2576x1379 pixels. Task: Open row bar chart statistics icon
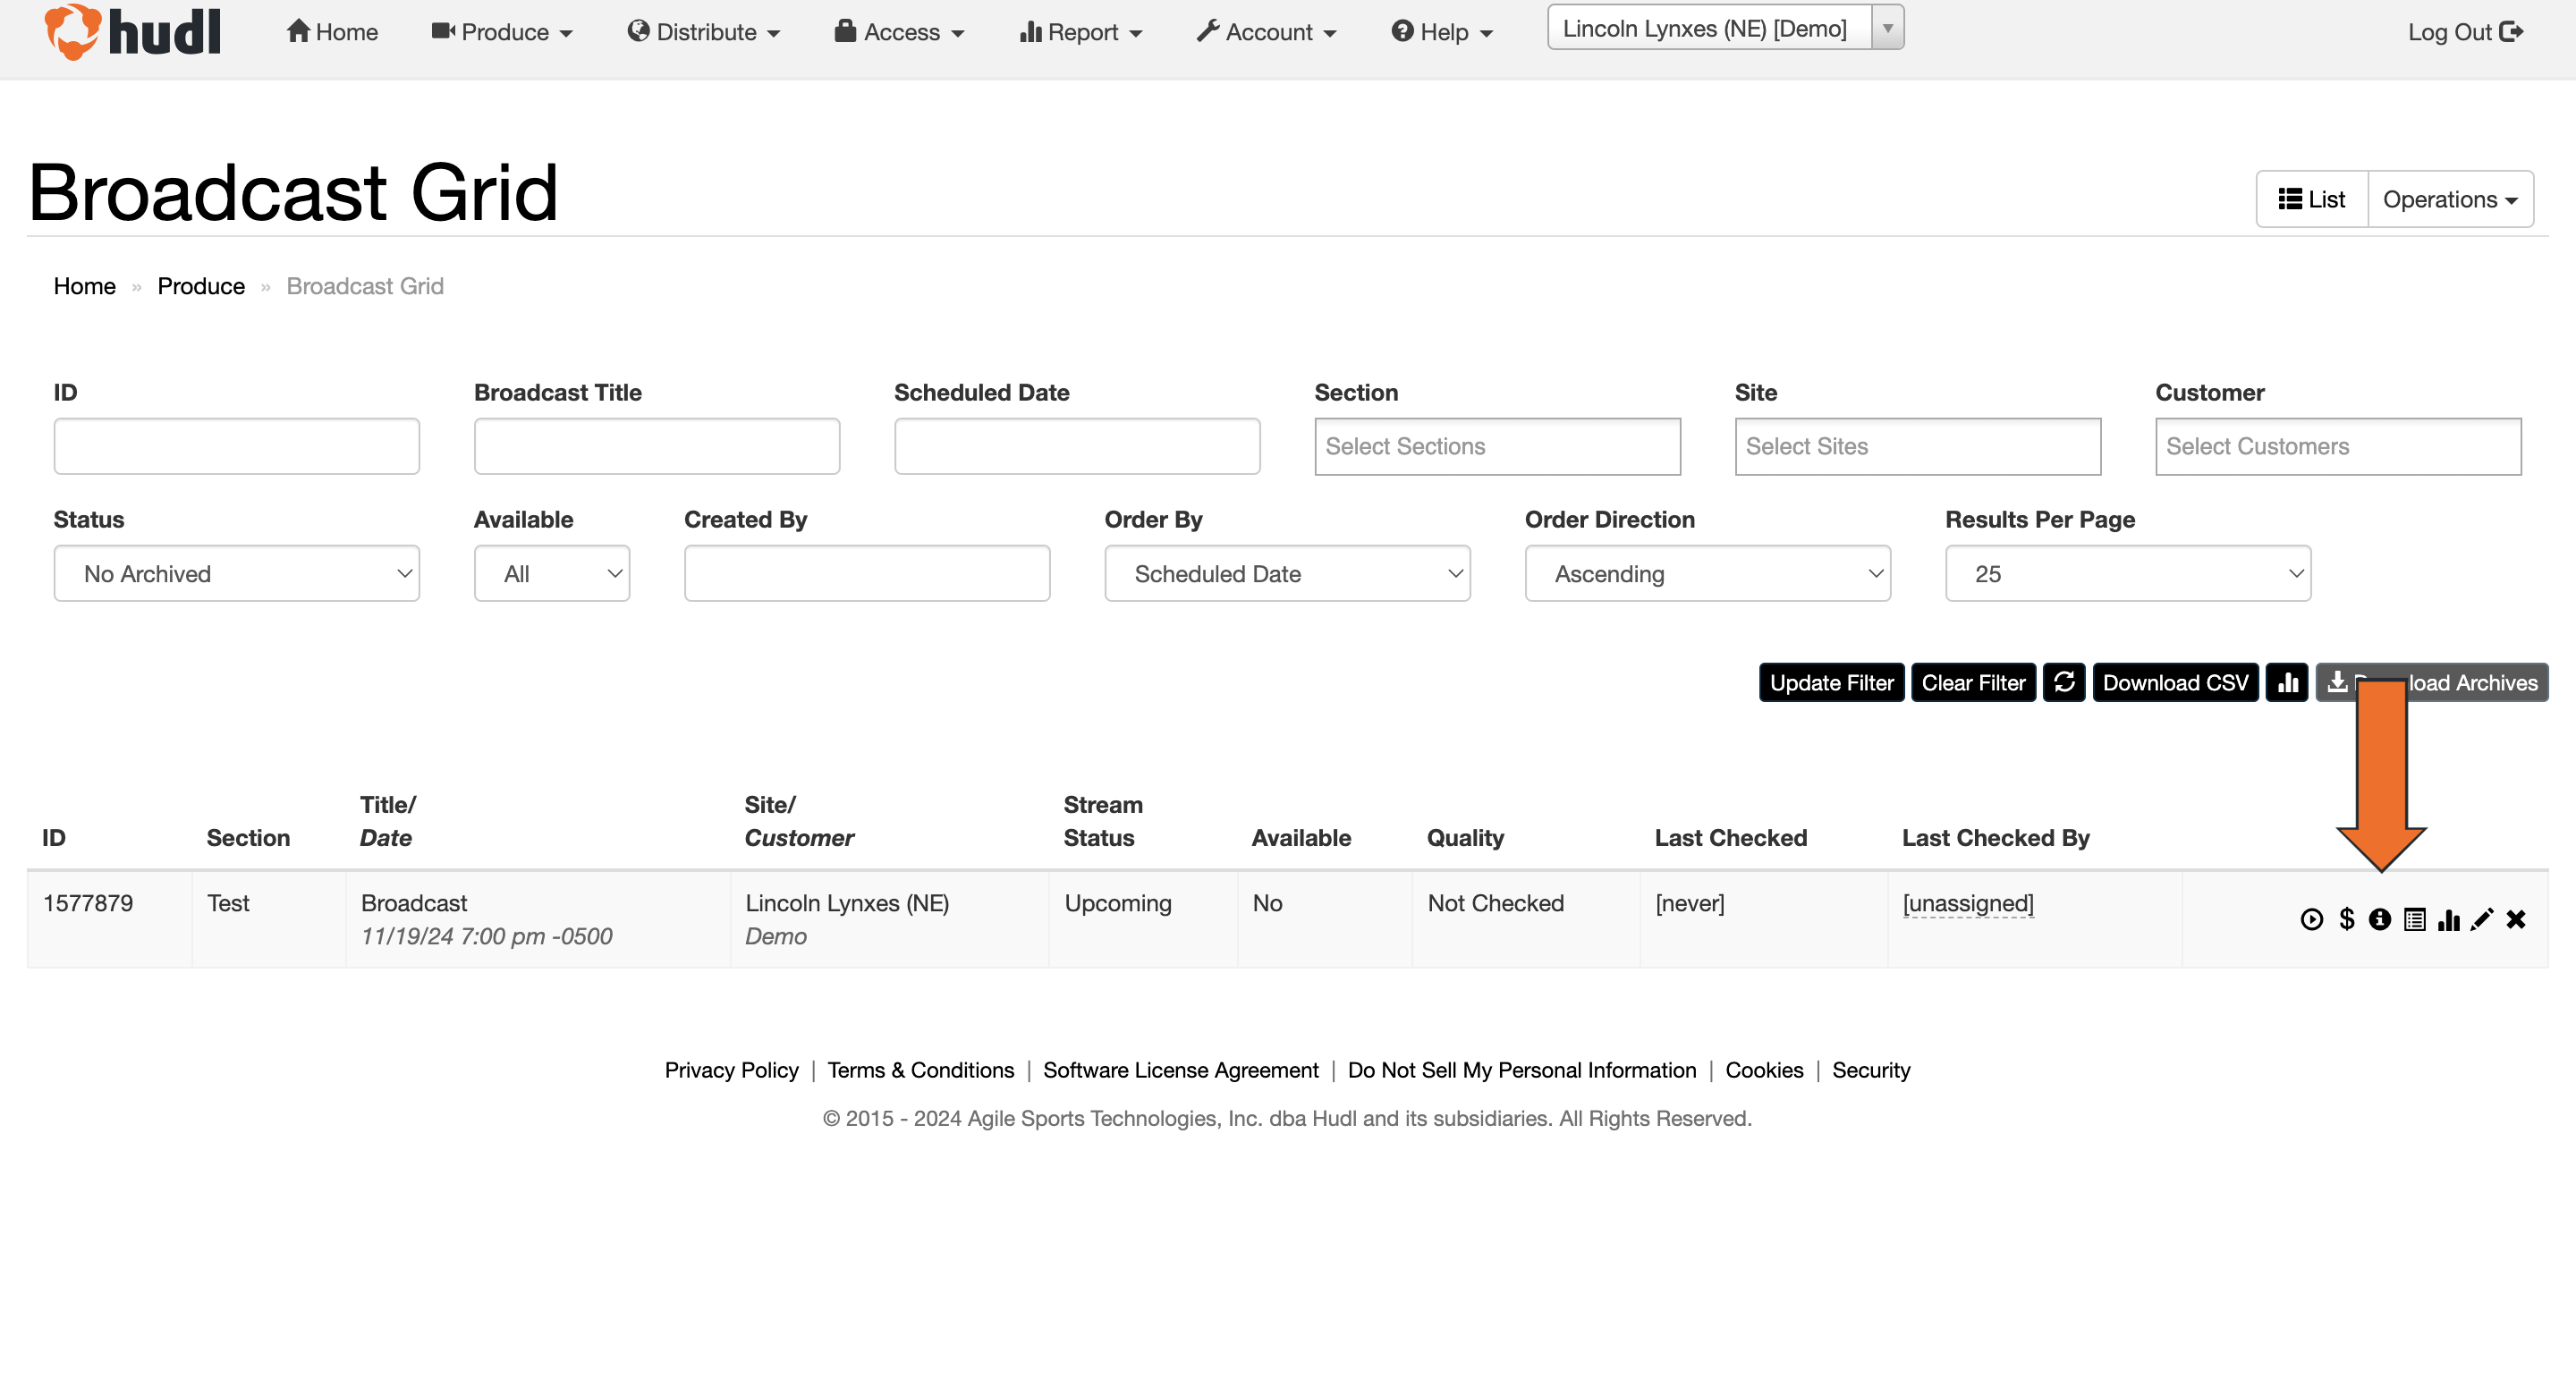(2448, 919)
